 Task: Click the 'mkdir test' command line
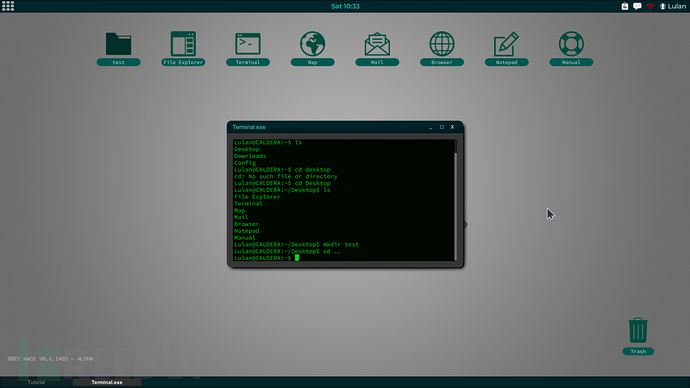pos(296,245)
